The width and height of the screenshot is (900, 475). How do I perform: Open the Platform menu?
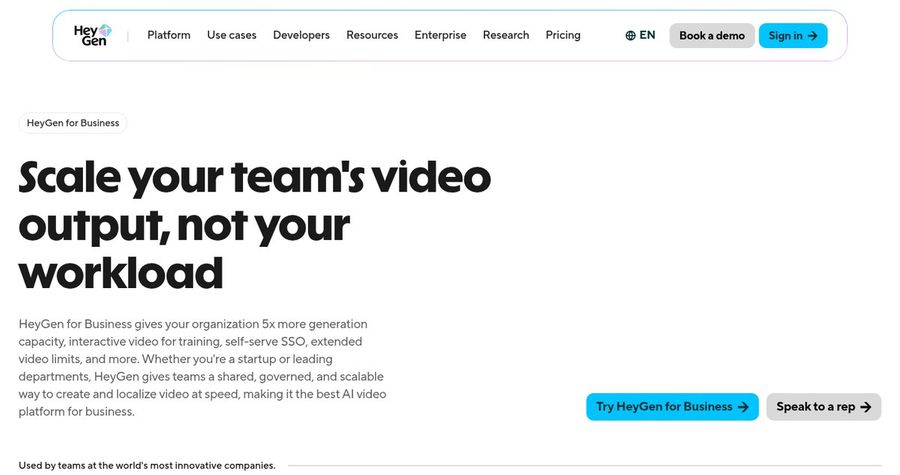169,35
